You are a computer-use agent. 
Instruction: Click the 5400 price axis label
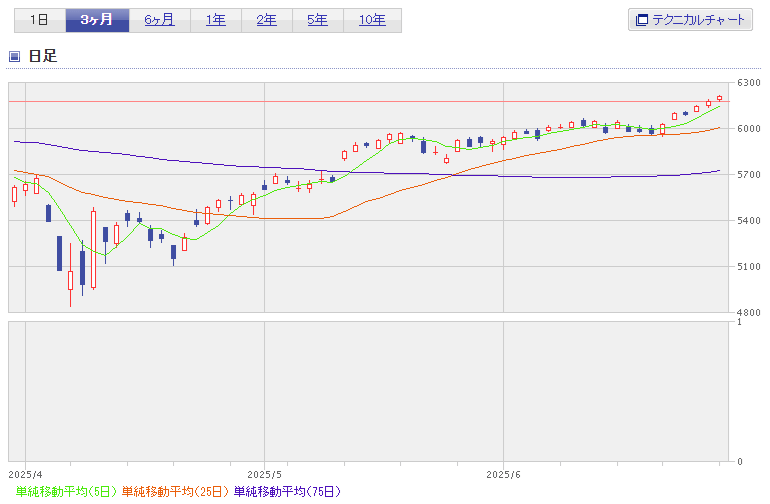[x=748, y=221]
